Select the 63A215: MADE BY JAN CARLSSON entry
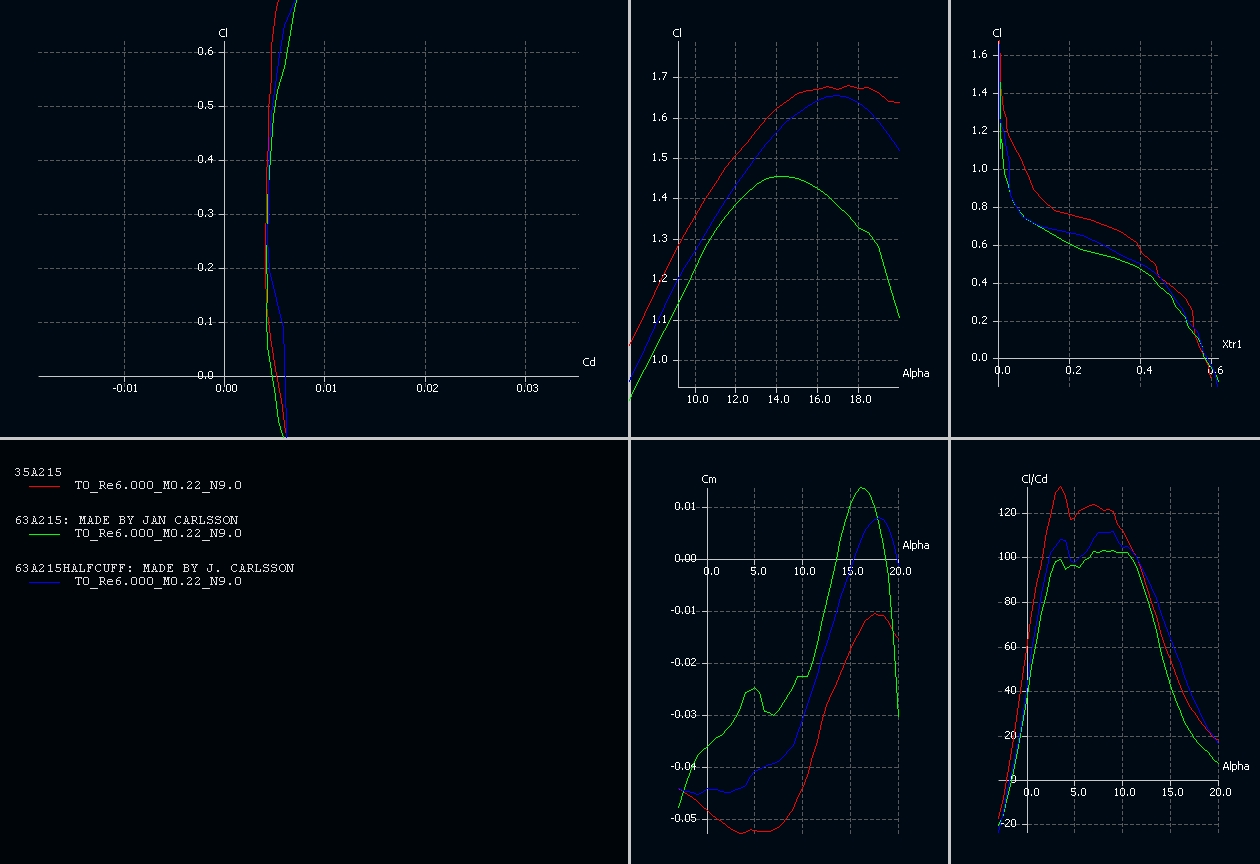1260x864 pixels. pos(126,520)
